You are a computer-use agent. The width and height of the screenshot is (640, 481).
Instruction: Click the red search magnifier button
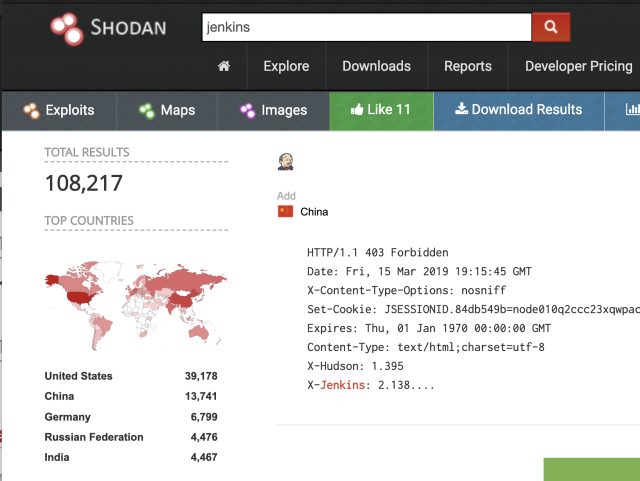coord(551,27)
